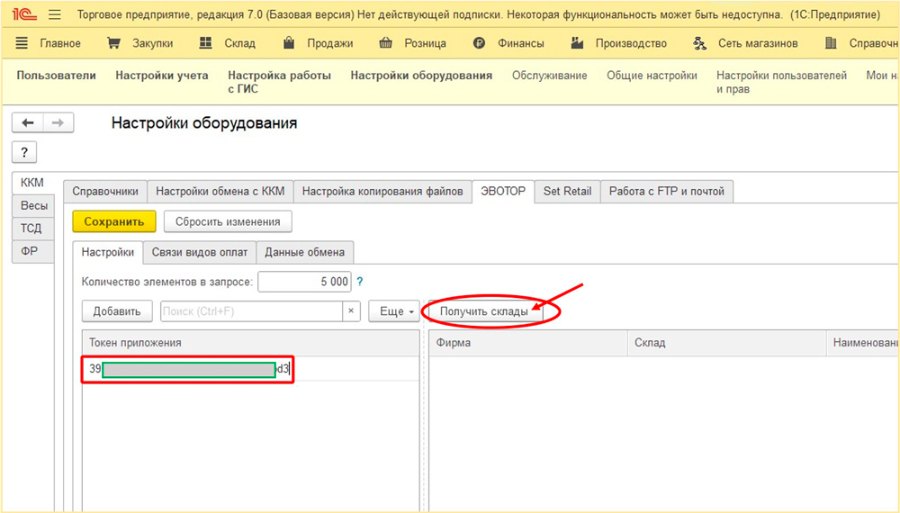Open the Продажи section
This screenshot has height=513, width=900.
point(318,43)
